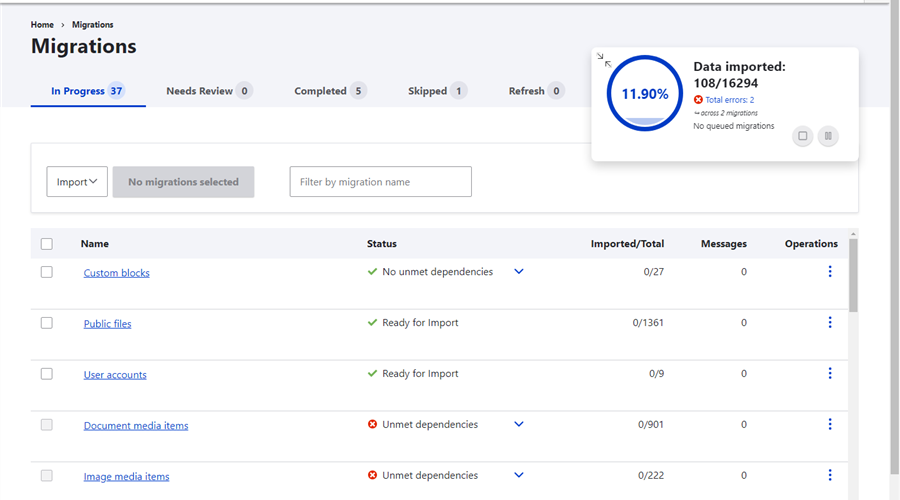900x500 pixels.
Task: Click the 0/901 value for Document media items
Action: tap(651, 424)
